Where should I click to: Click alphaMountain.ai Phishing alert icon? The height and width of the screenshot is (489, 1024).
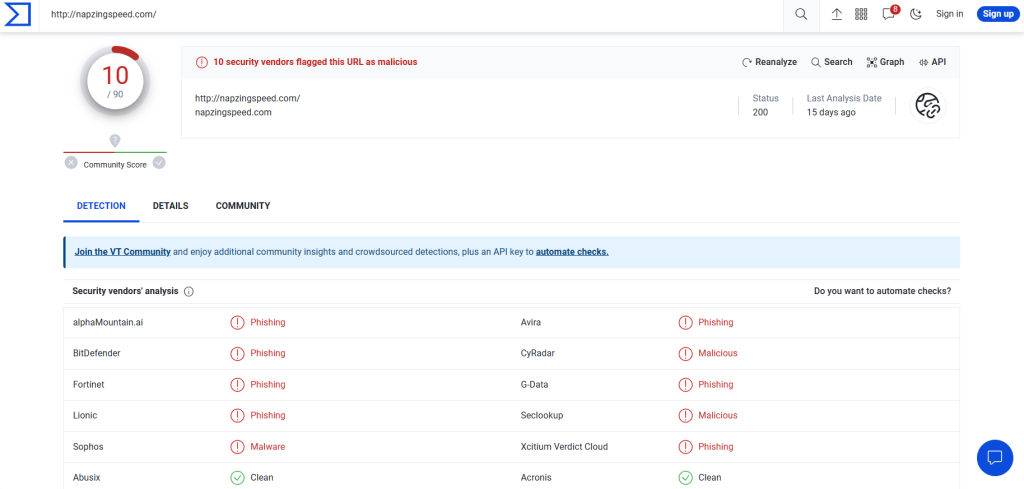point(237,323)
